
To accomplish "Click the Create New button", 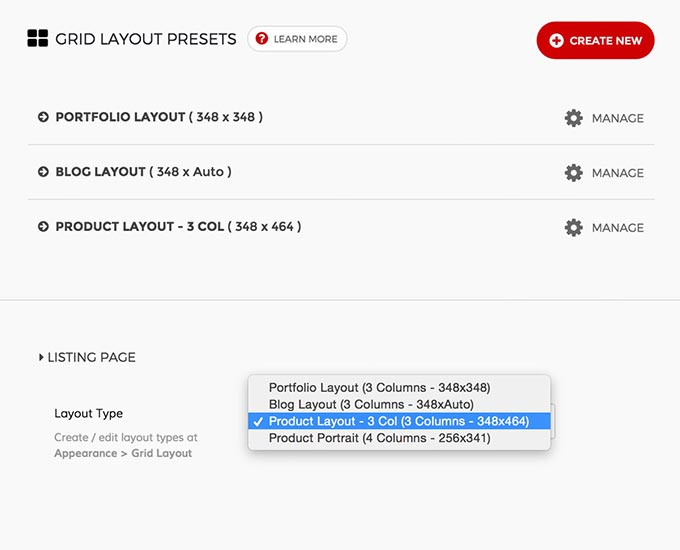I will coord(595,40).
